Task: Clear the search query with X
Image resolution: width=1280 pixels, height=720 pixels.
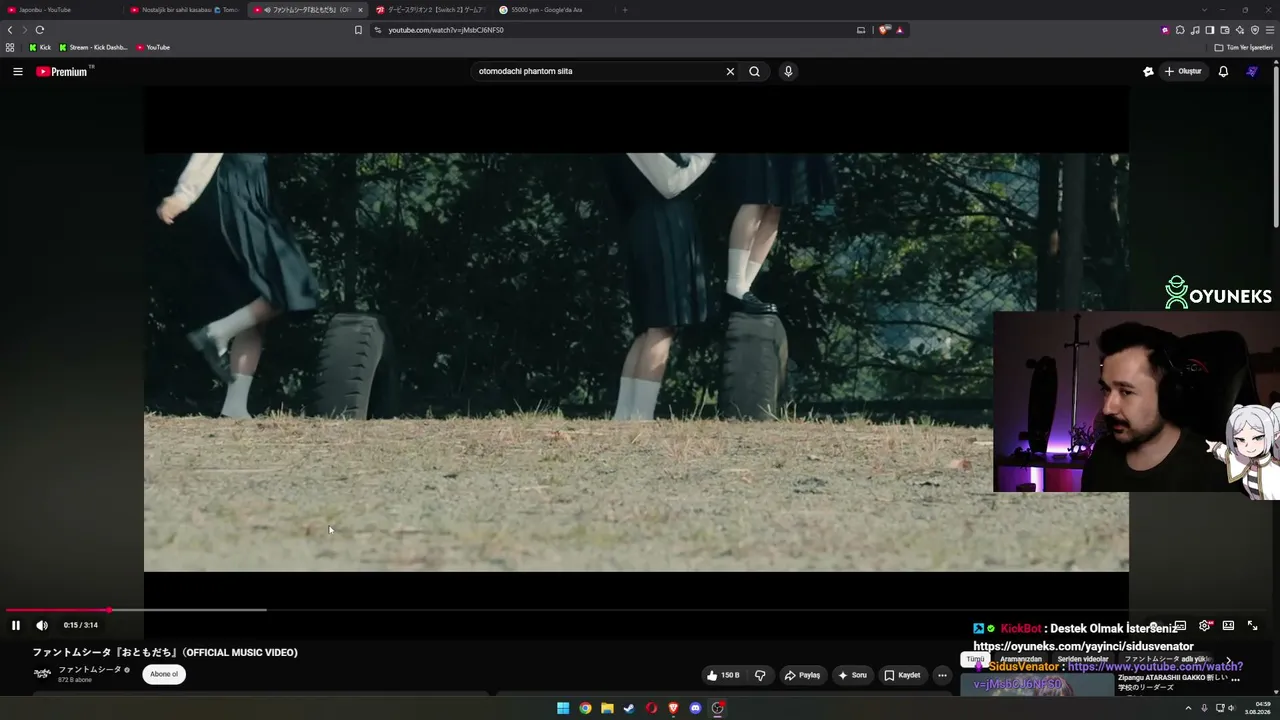Action: [730, 71]
